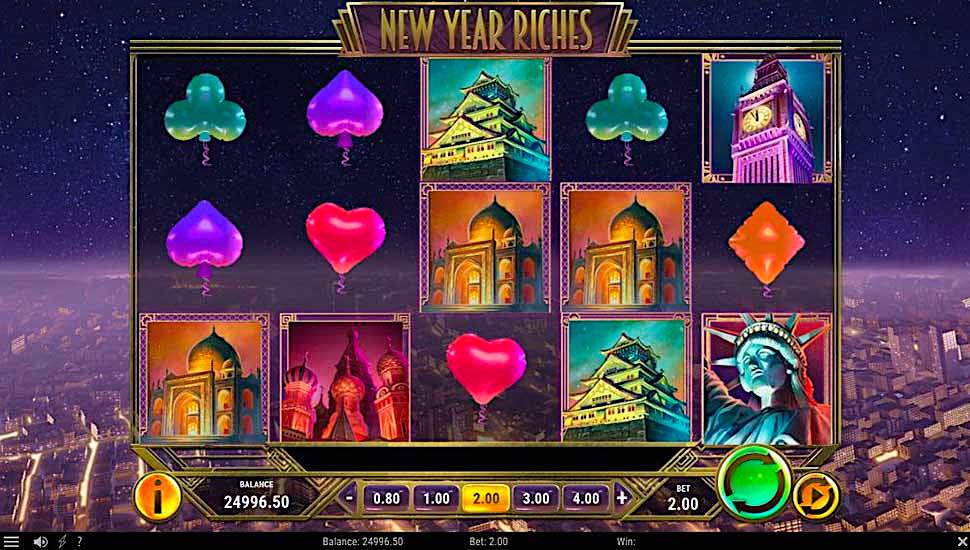Open the orange info paytable button
970x550 pixels.
(x=157, y=496)
